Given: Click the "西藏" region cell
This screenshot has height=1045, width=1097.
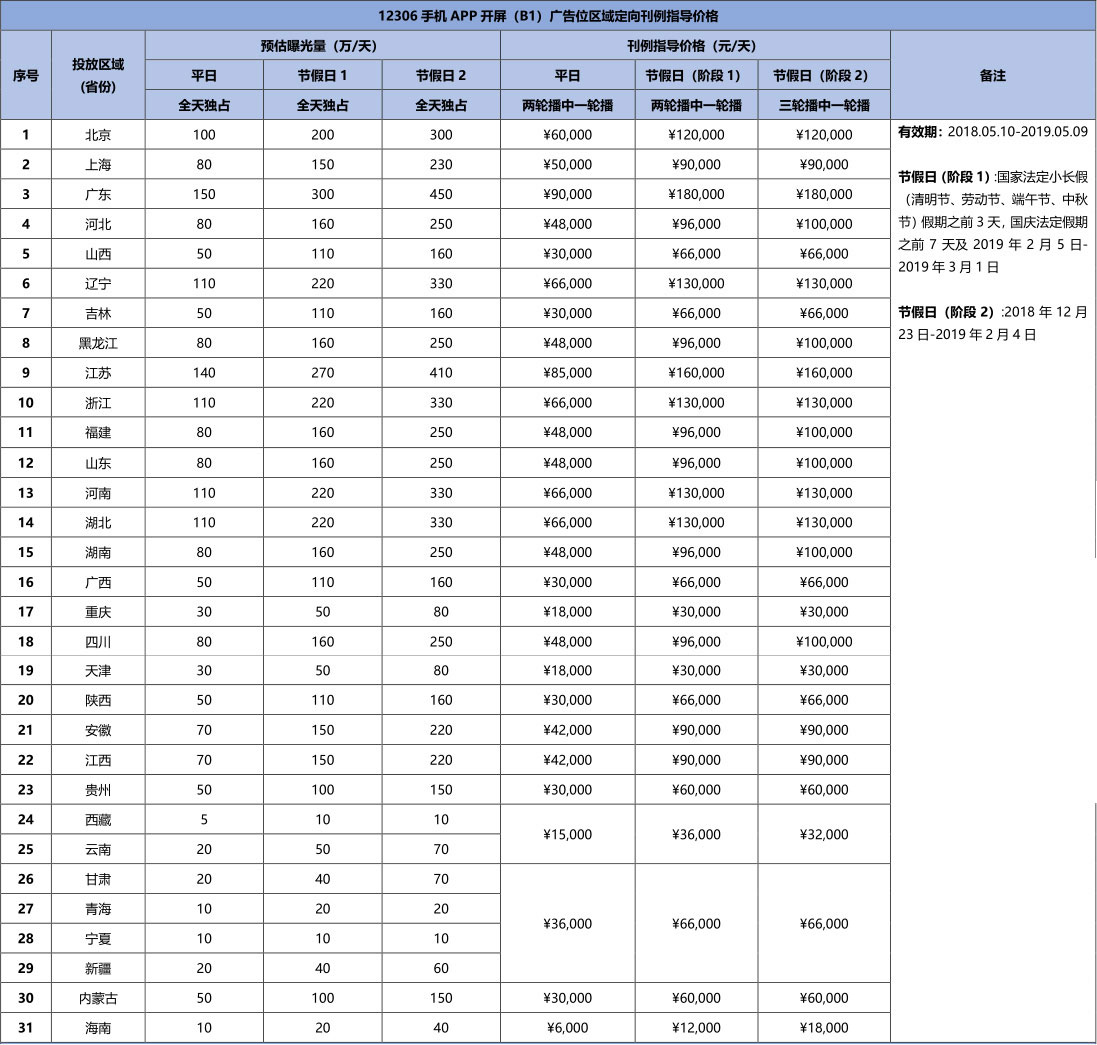Looking at the screenshot, I should (98, 819).
